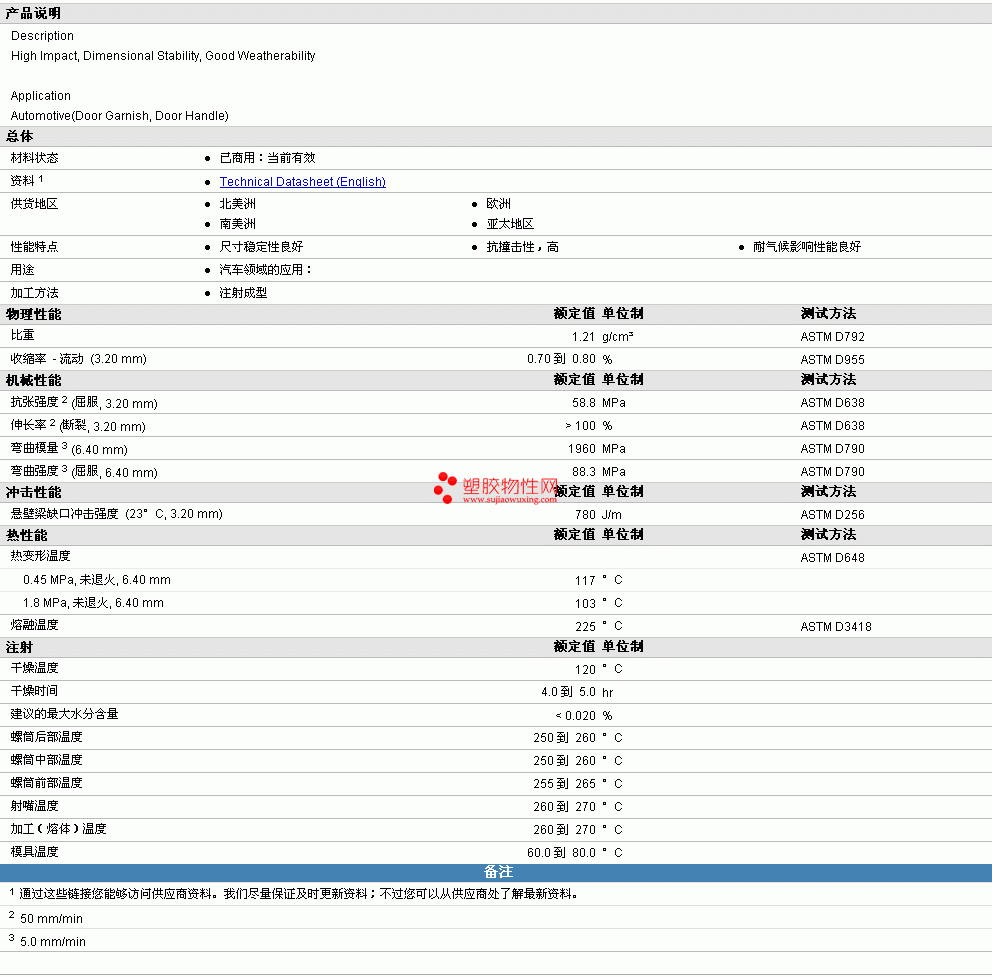Click the blue 备注 notes bar
Image resolution: width=992 pixels, height=977 pixels.
coord(496,872)
